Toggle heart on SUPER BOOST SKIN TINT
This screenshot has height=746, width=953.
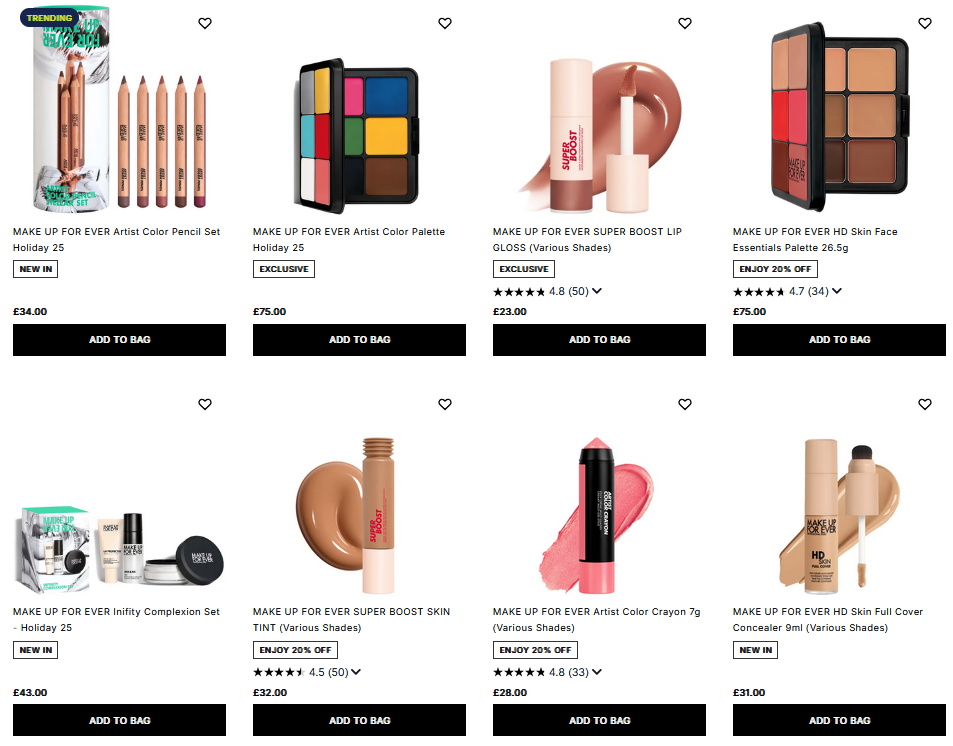point(445,404)
